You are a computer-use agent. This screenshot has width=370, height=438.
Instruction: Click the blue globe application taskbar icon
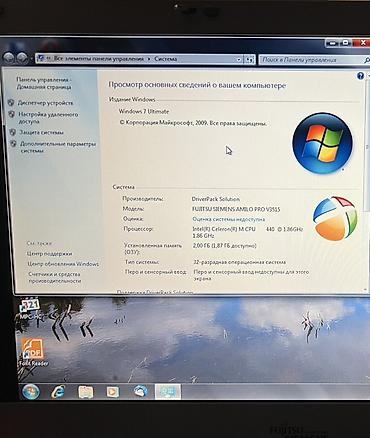[x=141, y=392]
